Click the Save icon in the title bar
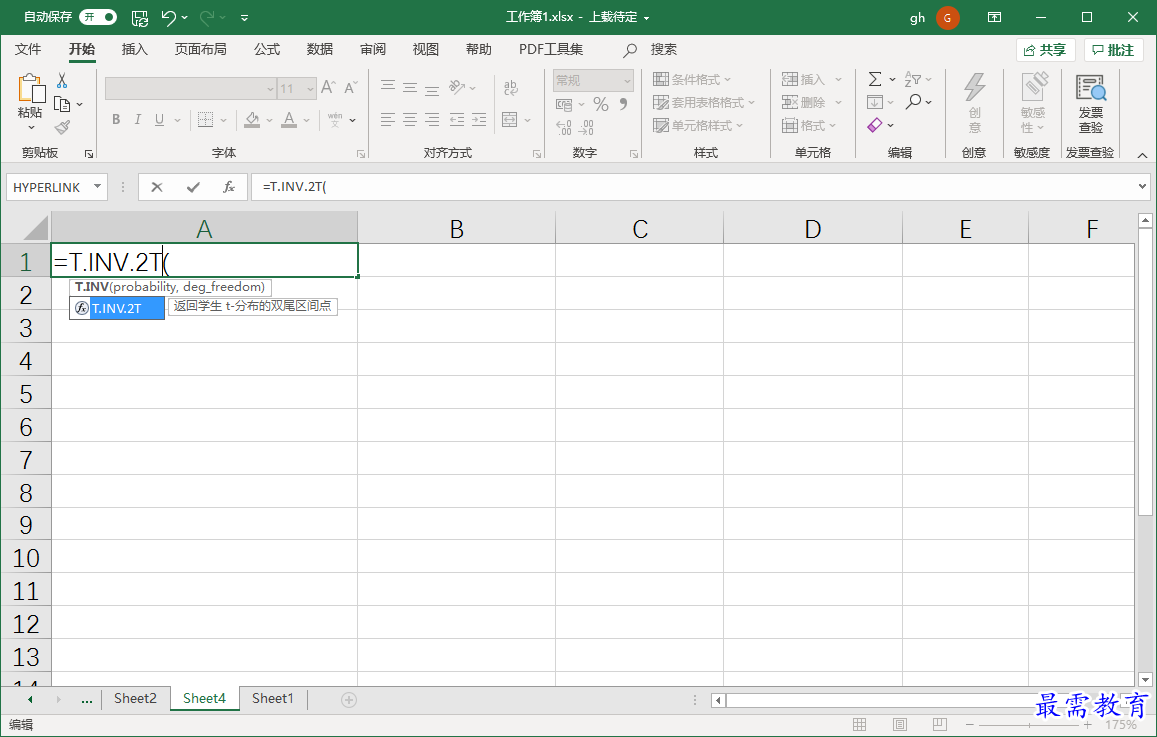Viewport: 1157px width, 737px height. (139, 18)
